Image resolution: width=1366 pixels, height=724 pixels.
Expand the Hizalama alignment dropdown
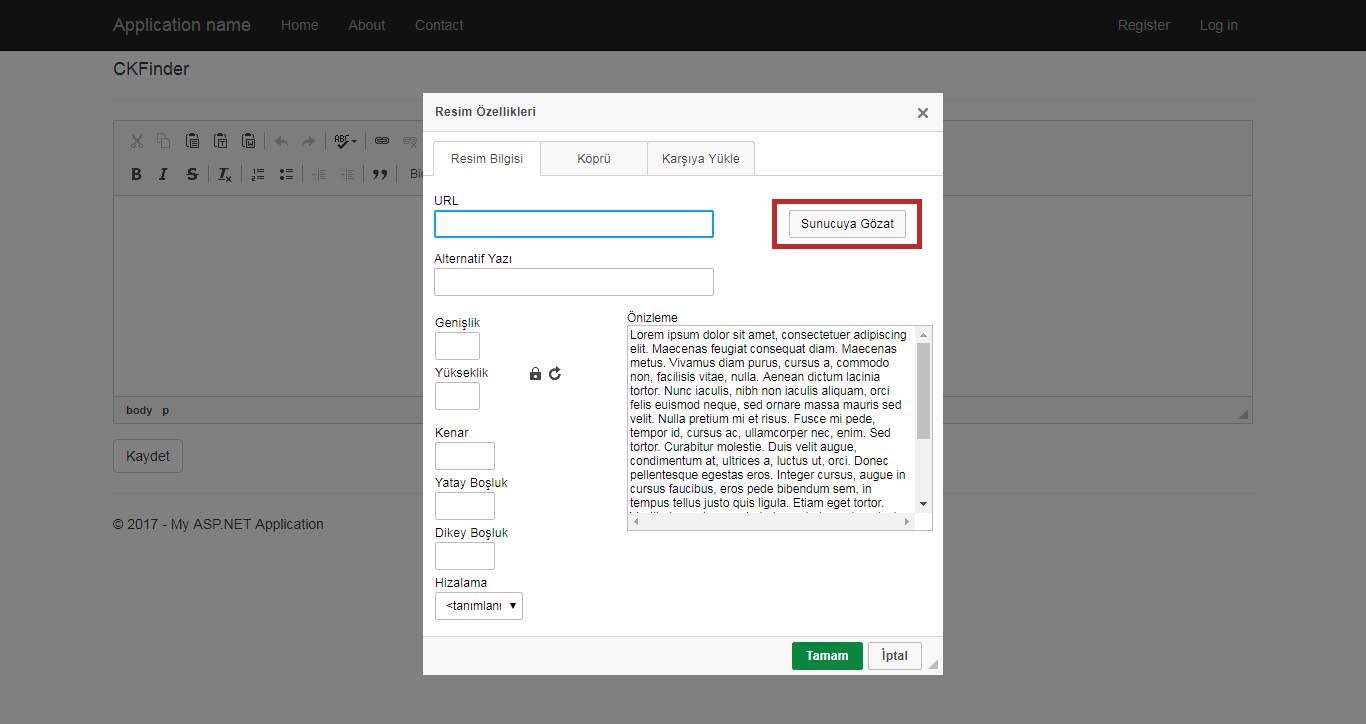coord(478,605)
